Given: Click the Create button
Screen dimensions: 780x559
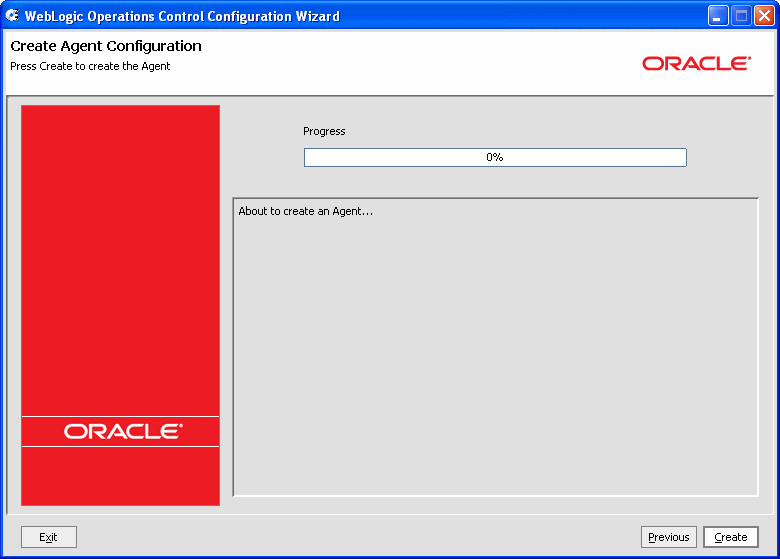Looking at the screenshot, I should (x=731, y=537).
